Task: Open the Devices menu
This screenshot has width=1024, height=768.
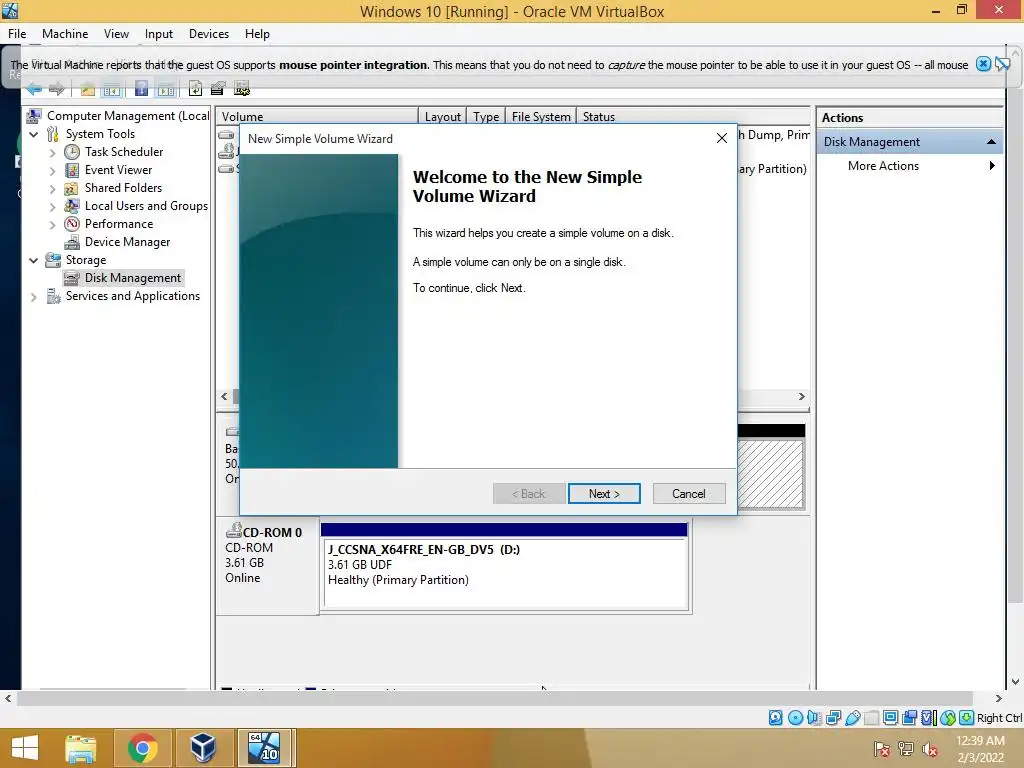Action: point(209,34)
